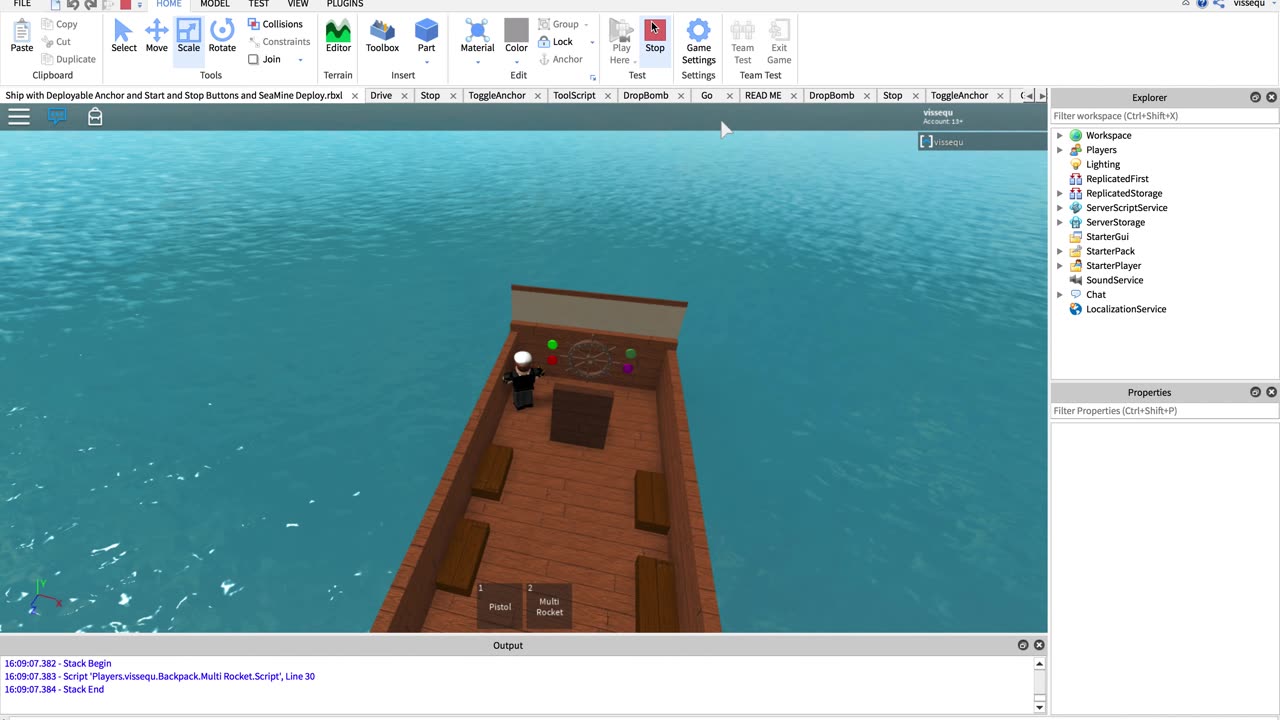Click the Copy button in Clipboard
1280x720 pixels.
click(59, 24)
